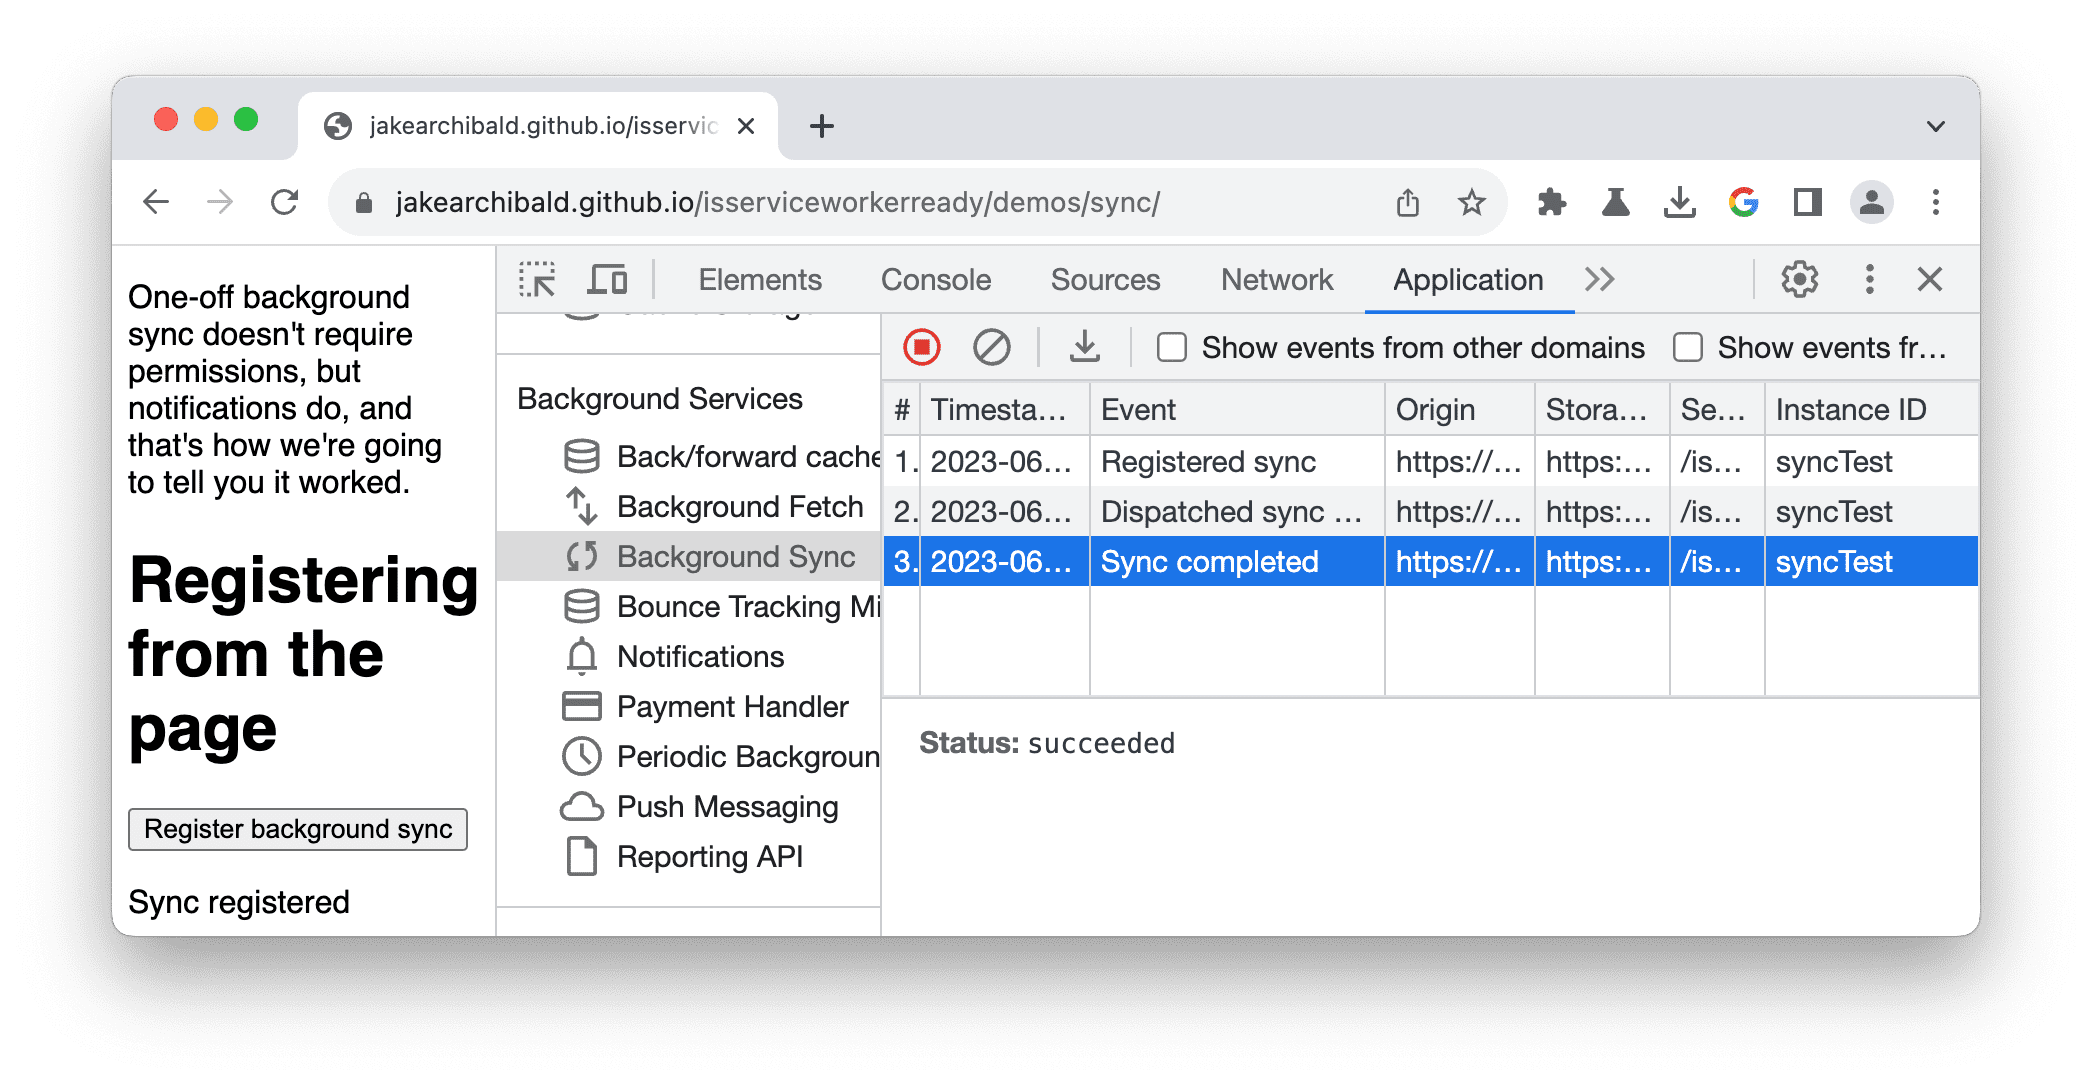Click the Register background sync button

(x=297, y=828)
